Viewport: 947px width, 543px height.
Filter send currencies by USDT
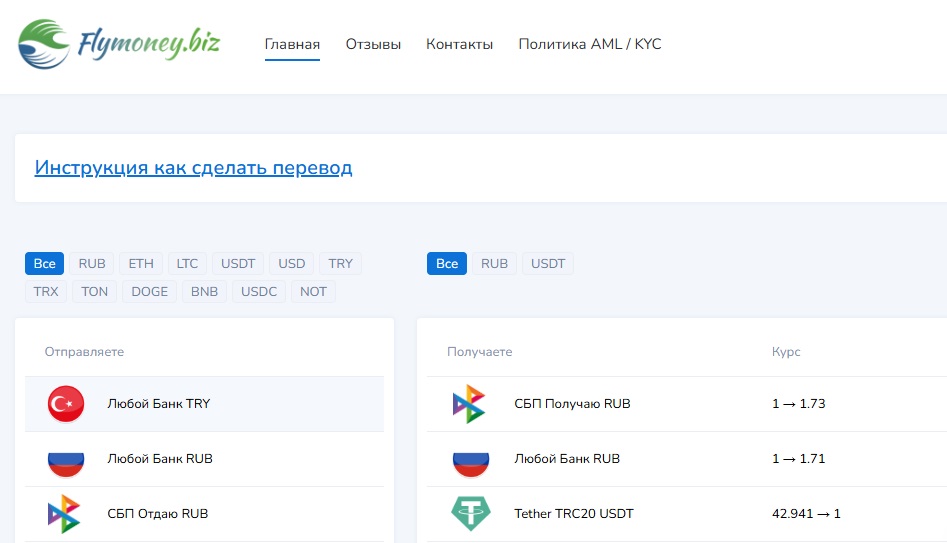238,263
